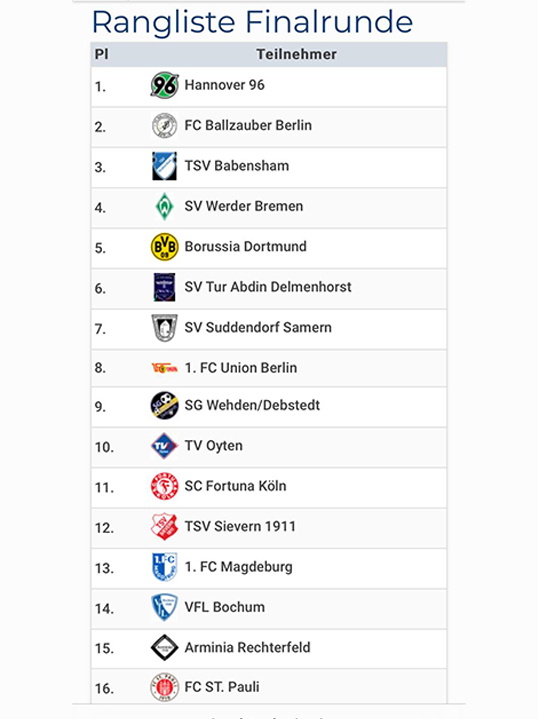Click the green Werder Bremen diamond logo

click(164, 206)
